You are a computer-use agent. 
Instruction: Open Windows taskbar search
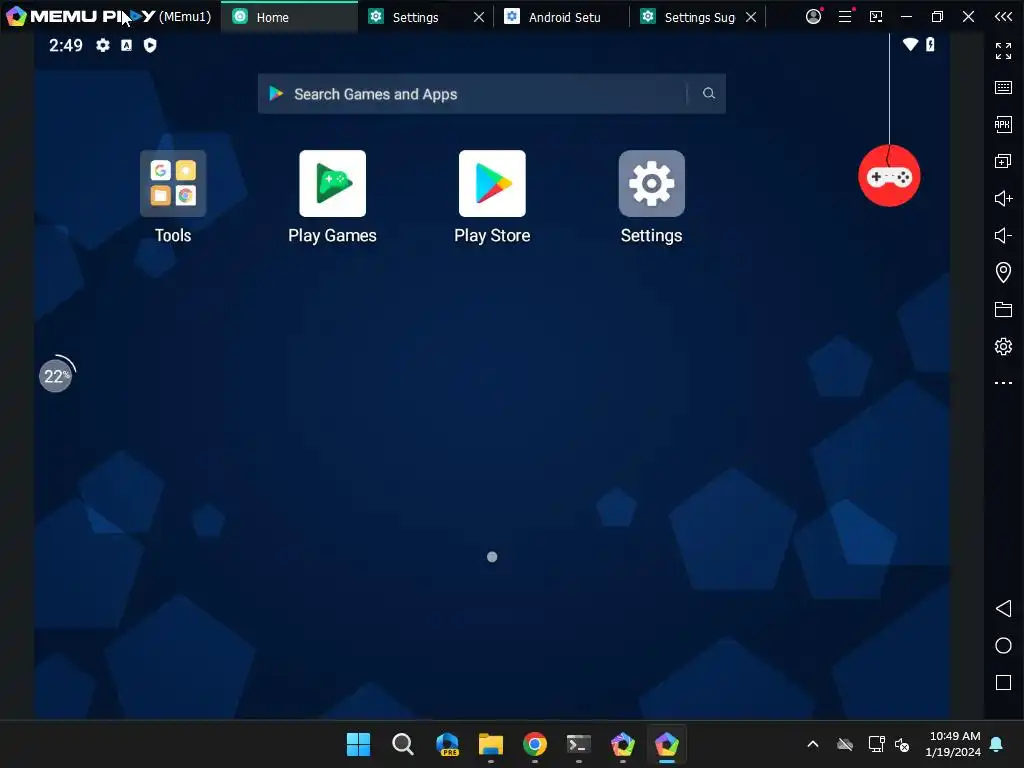(x=403, y=744)
